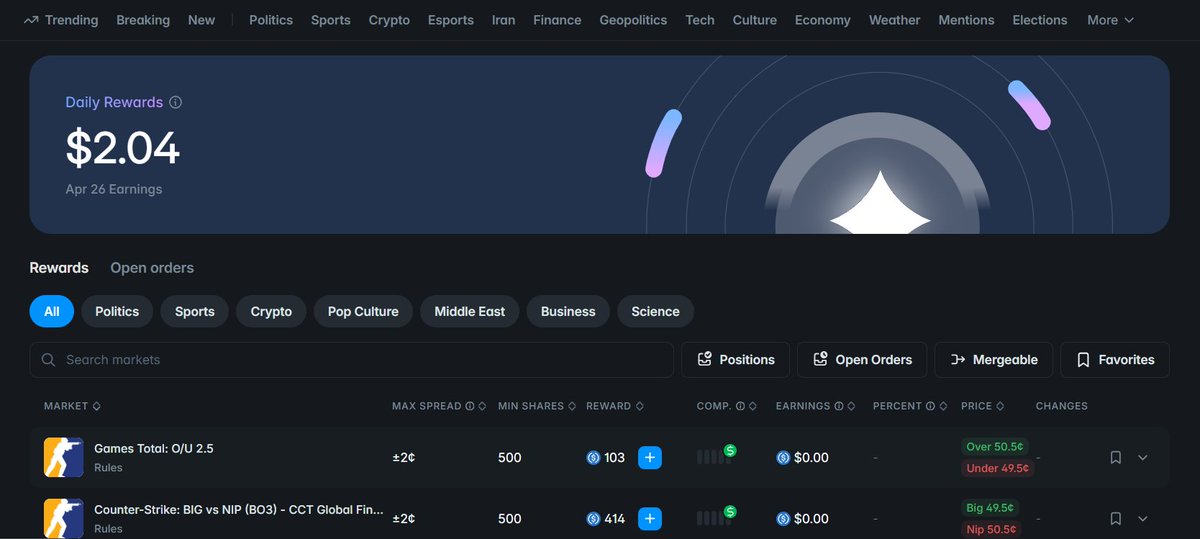
Task: Expand the Games Total O/U 2.5 row
Action: (x=1143, y=457)
